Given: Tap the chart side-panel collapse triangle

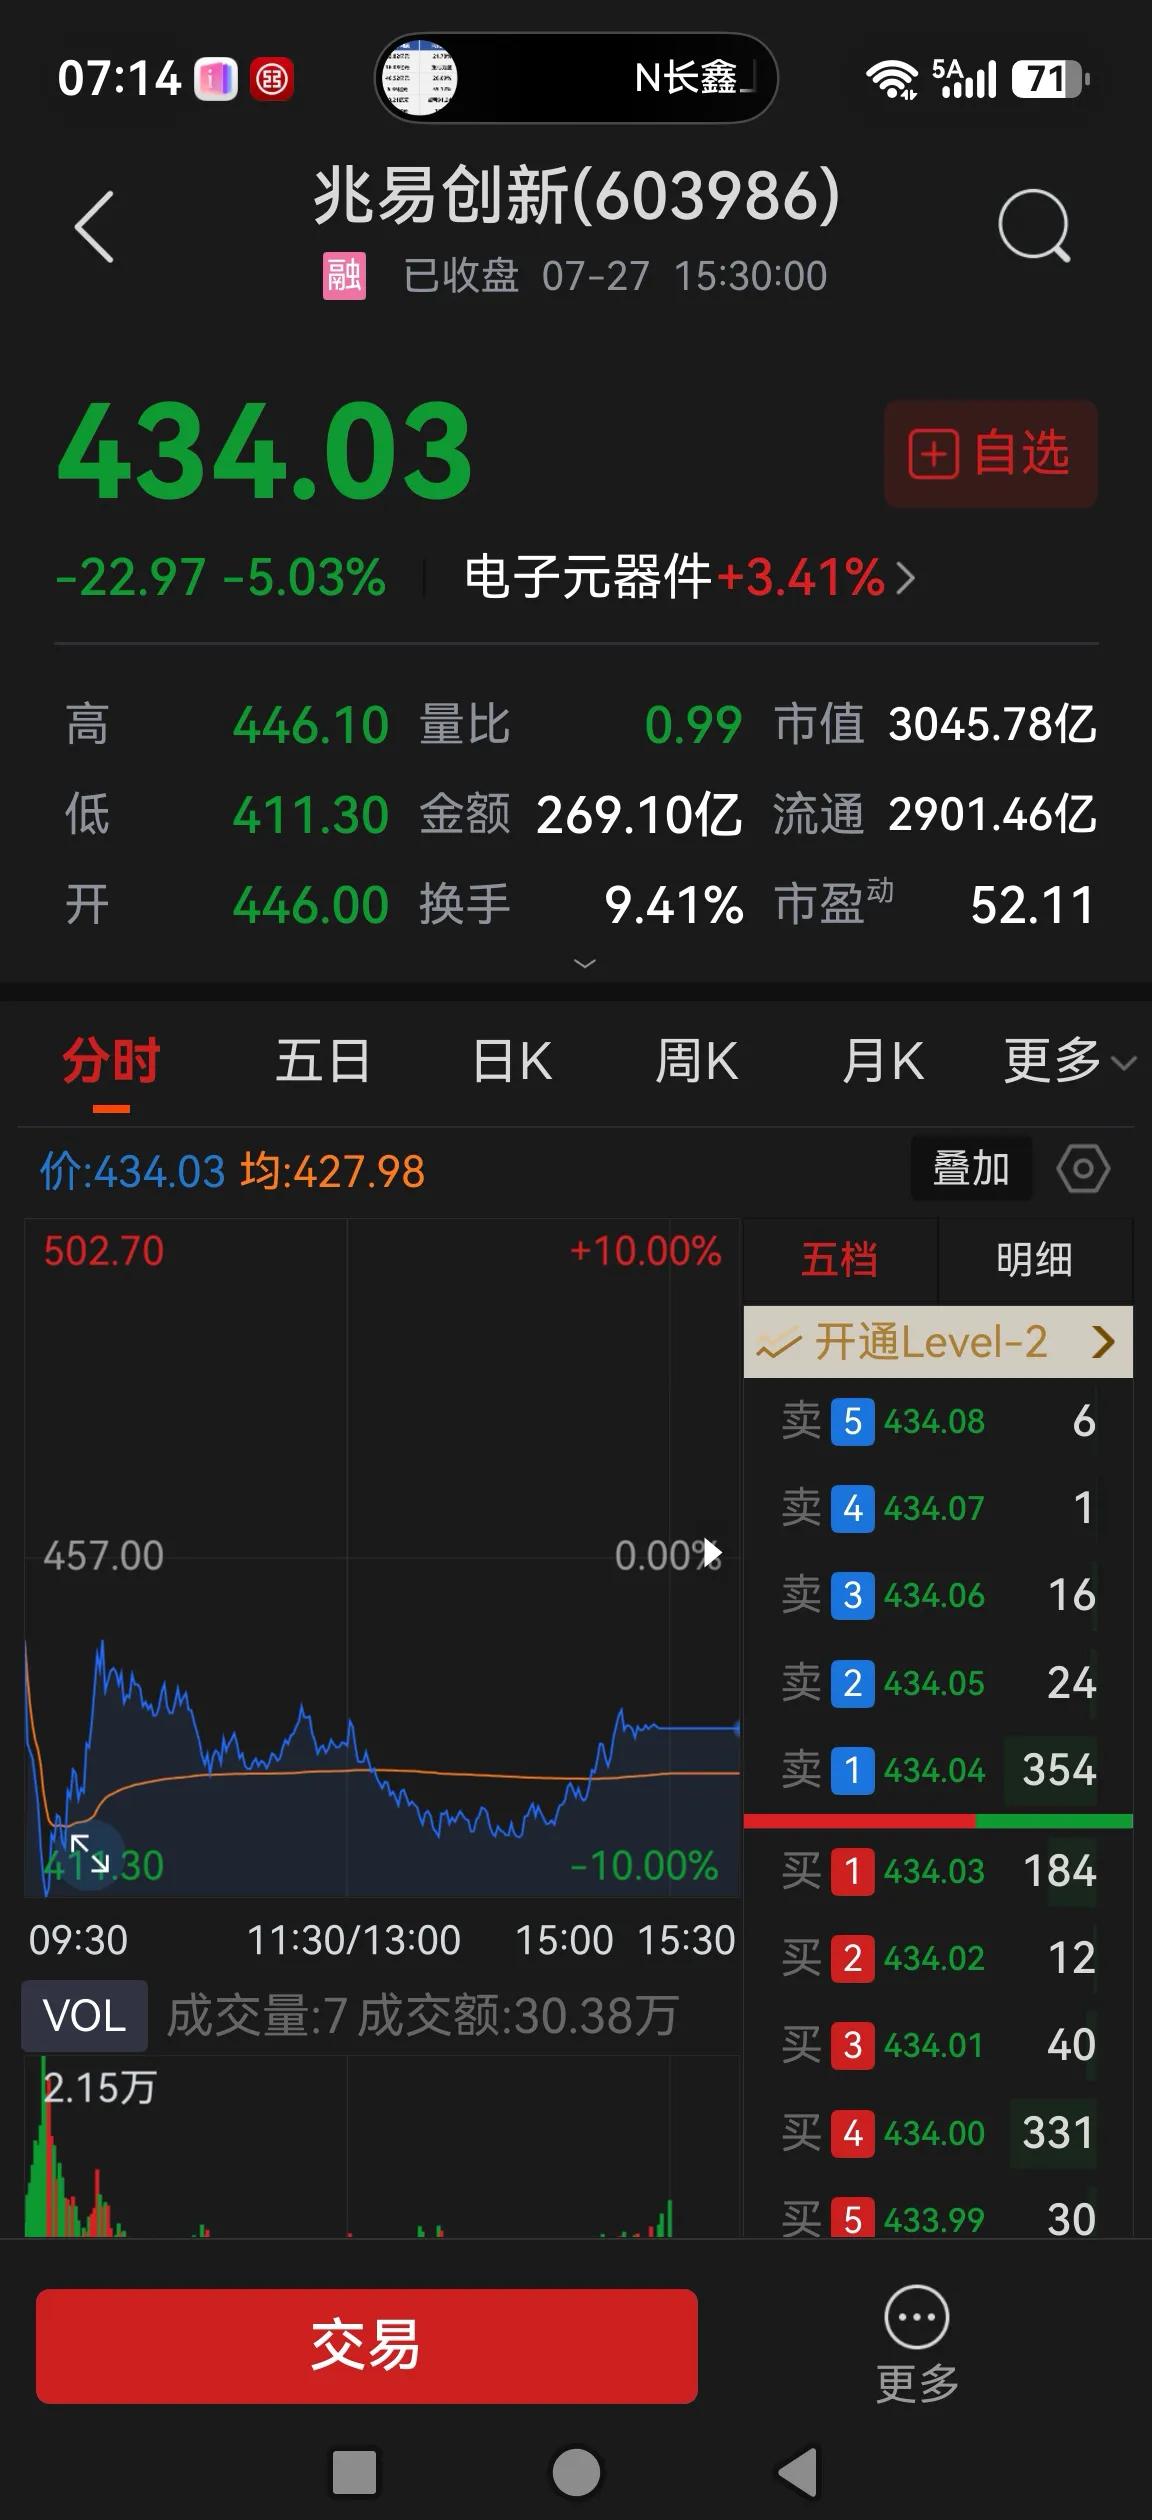Looking at the screenshot, I should pos(712,1553).
